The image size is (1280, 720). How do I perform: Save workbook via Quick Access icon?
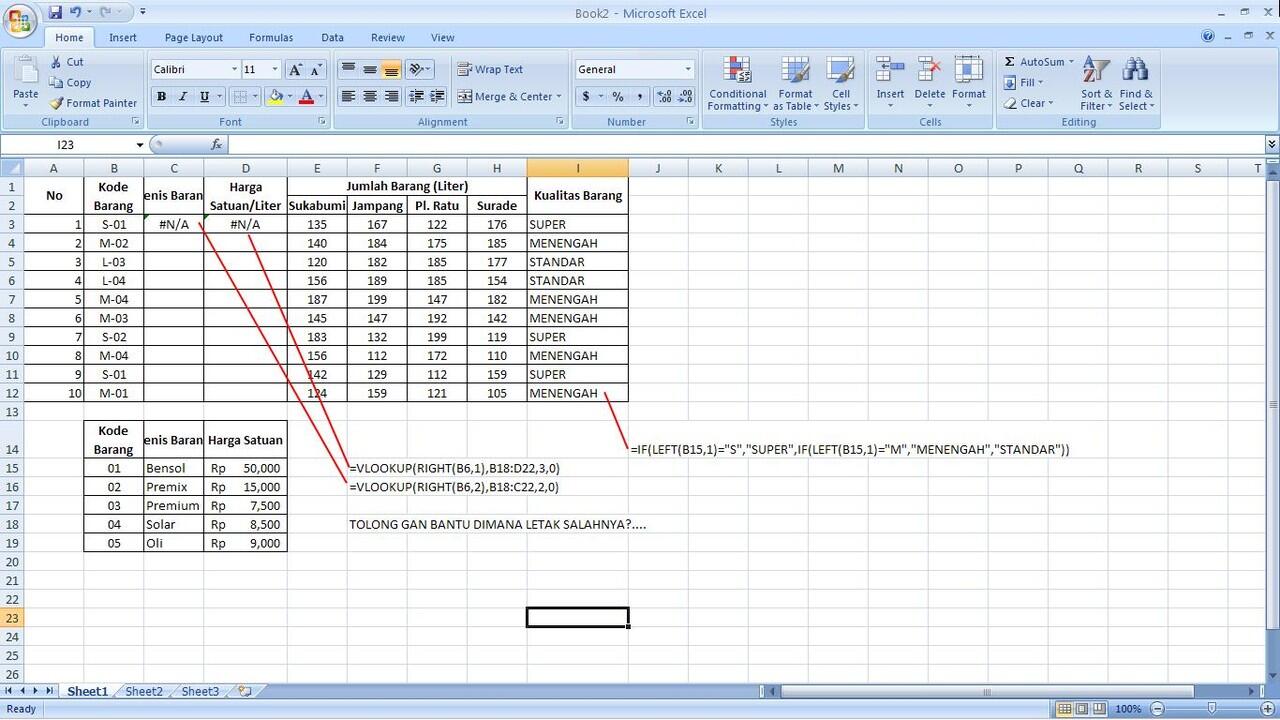pos(55,12)
